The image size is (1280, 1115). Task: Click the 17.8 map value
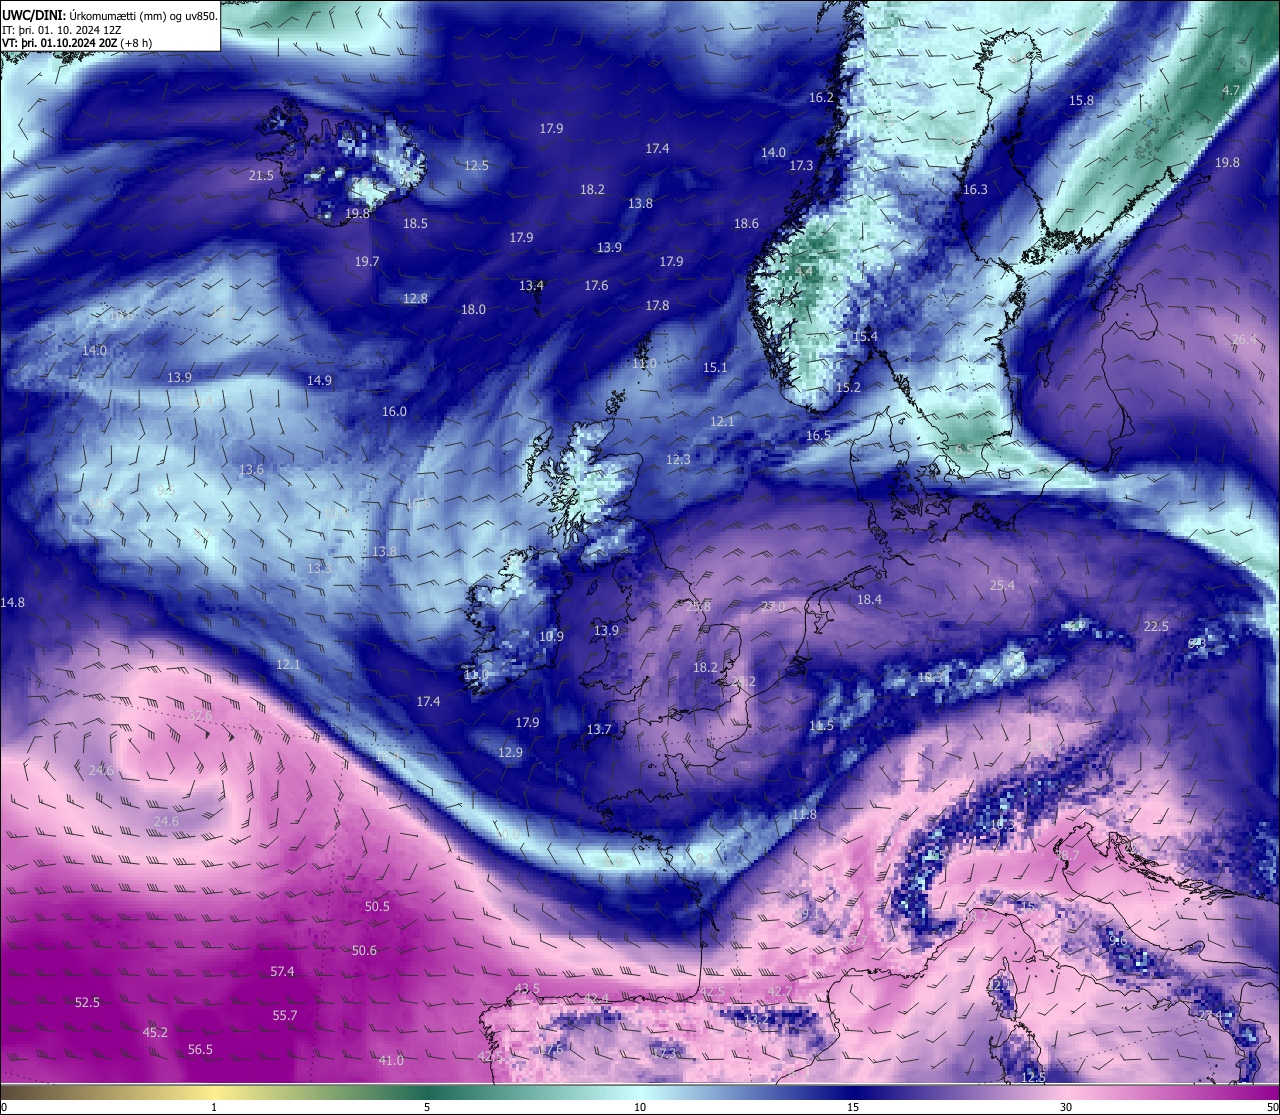coord(657,306)
